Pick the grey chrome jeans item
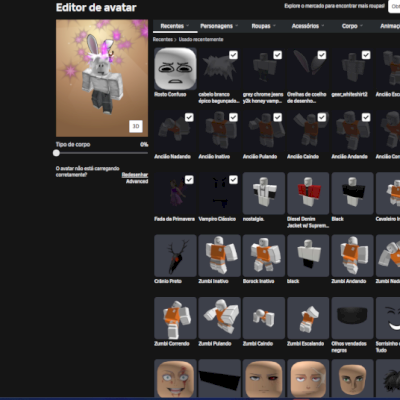The image size is (400, 400). pyautogui.click(x=264, y=69)
